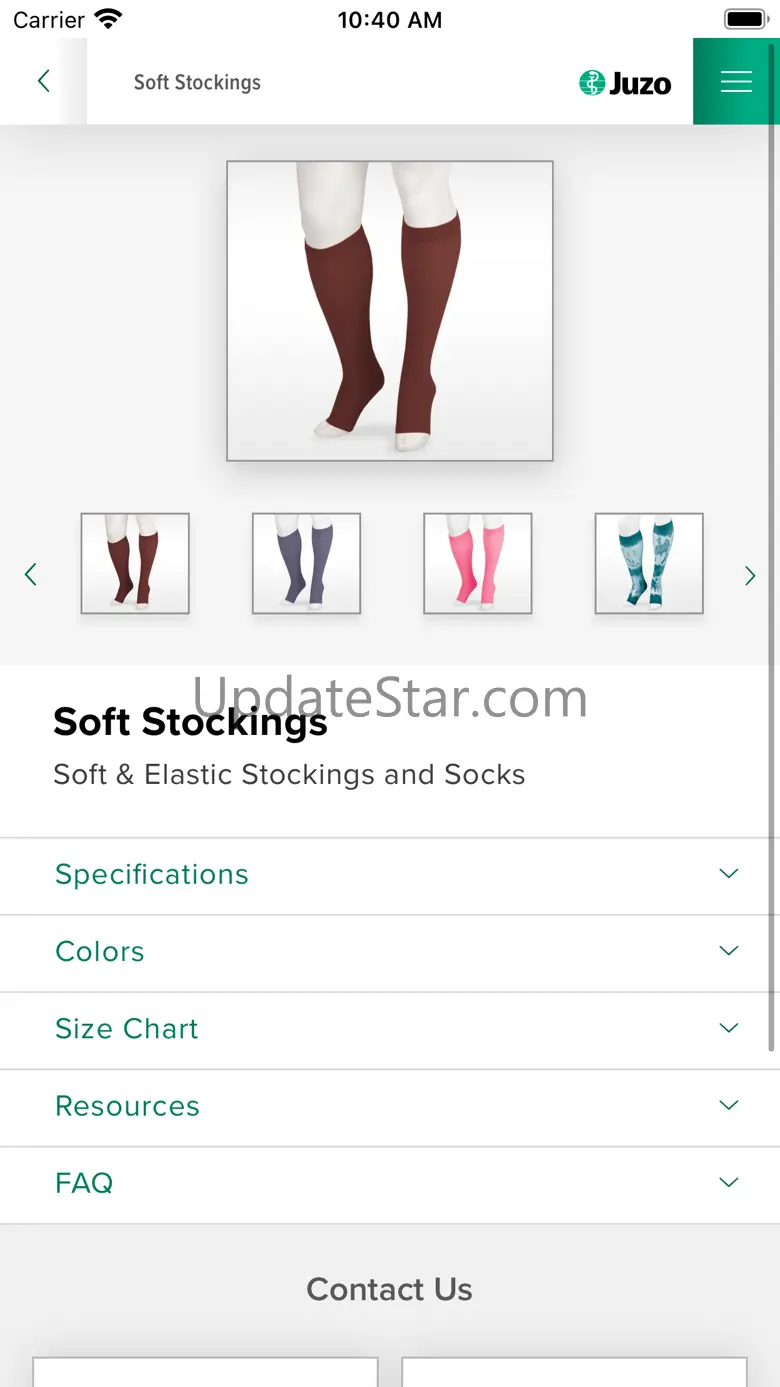
Task: Select the burgundy stockings thumbnail
Action: 135,563
